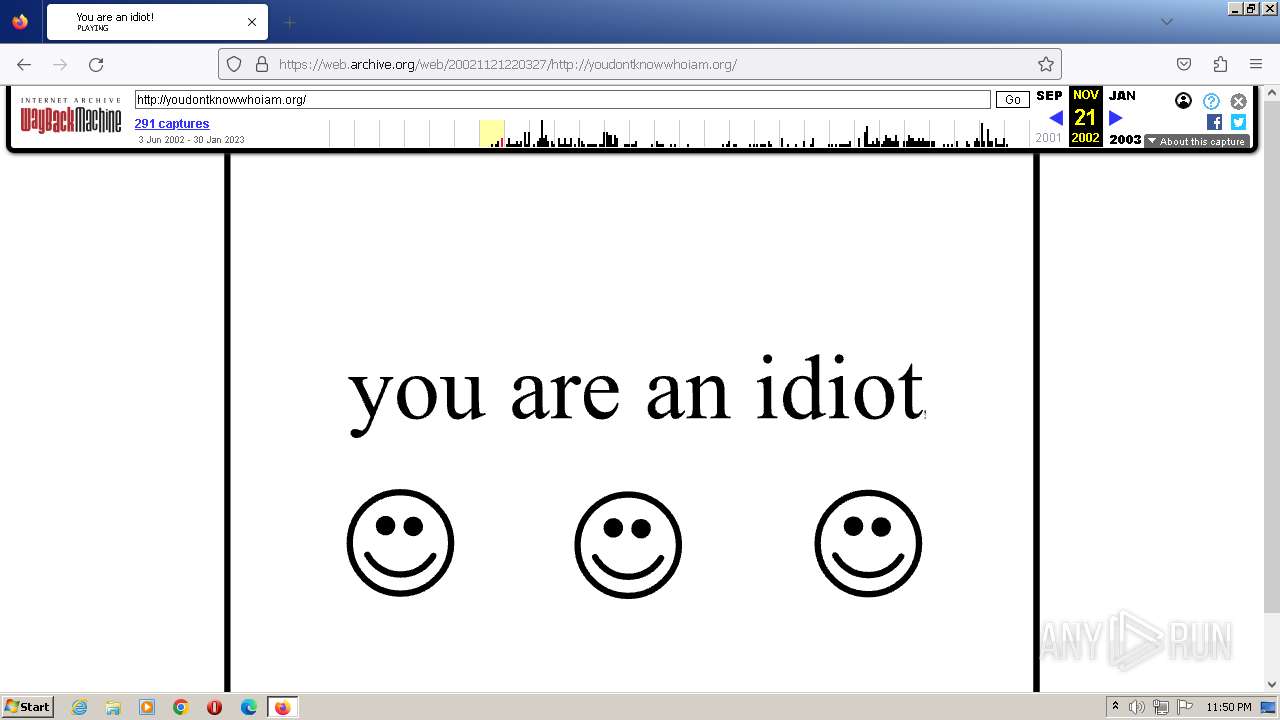Select year 2003 in Wayback toolbar
Viewport: 1280px width, 720px height.
[x=1125, y=139]
